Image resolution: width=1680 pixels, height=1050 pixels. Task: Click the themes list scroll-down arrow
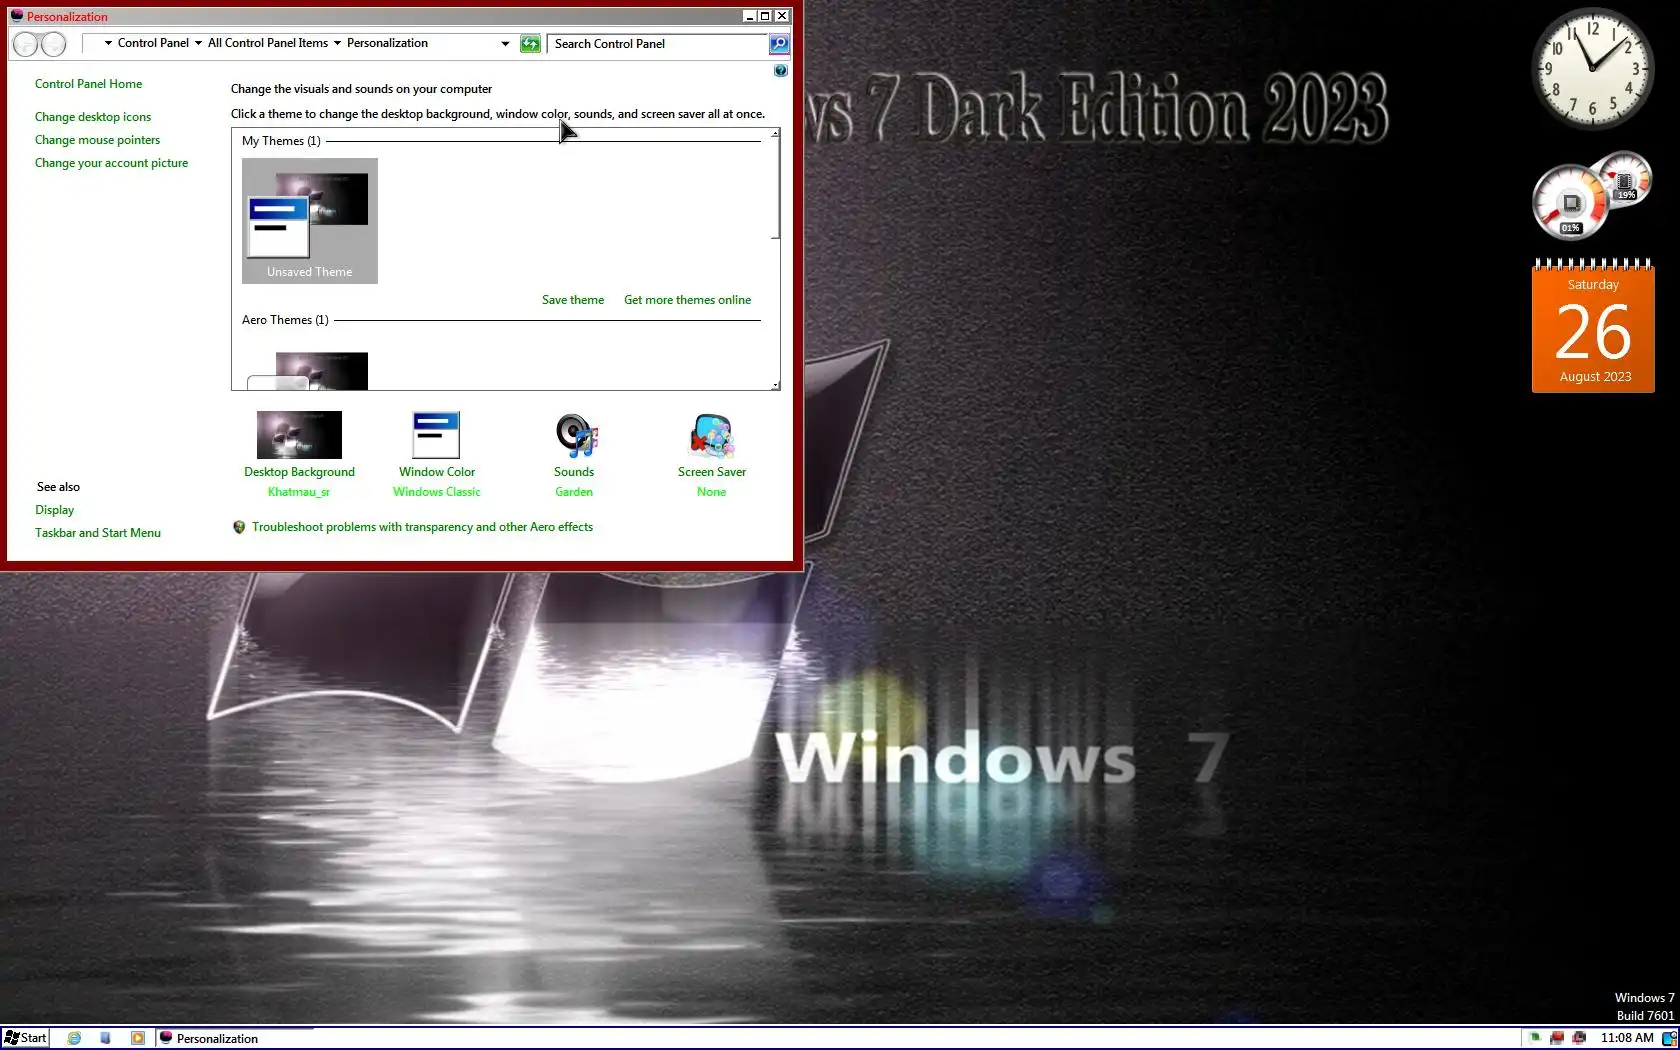(775, 385)
